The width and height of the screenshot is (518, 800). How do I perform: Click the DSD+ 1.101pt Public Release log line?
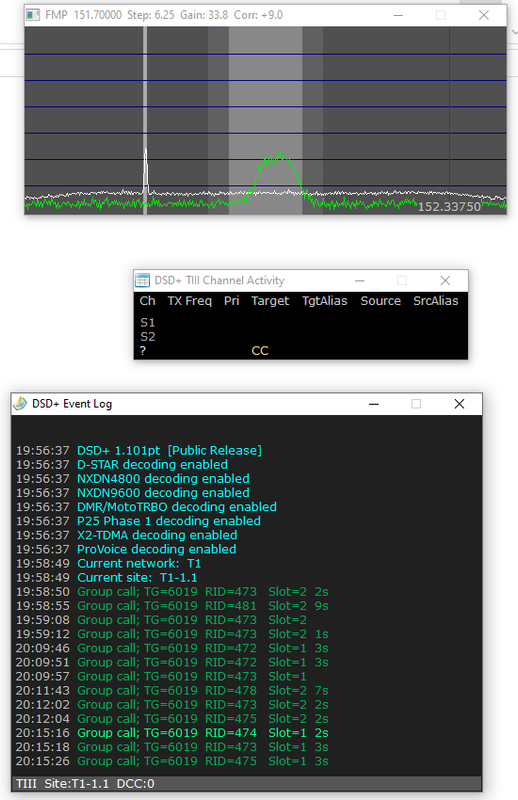pyautogui.click(x=139, y=451)
